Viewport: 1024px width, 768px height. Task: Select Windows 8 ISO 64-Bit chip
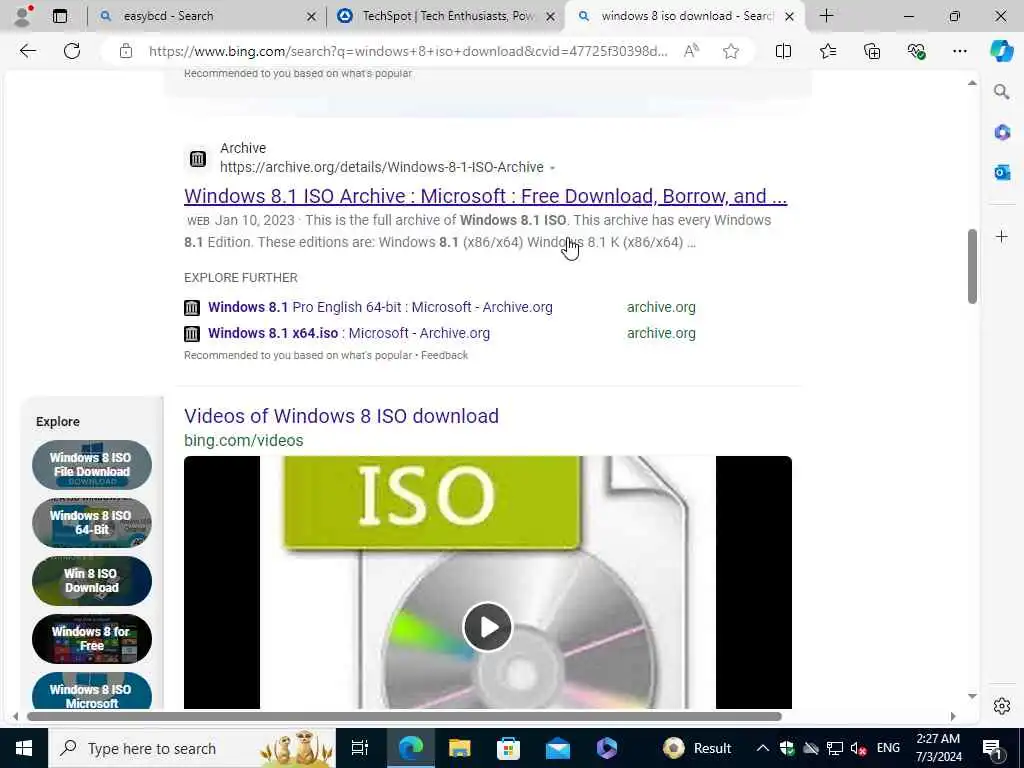[91, 522]
